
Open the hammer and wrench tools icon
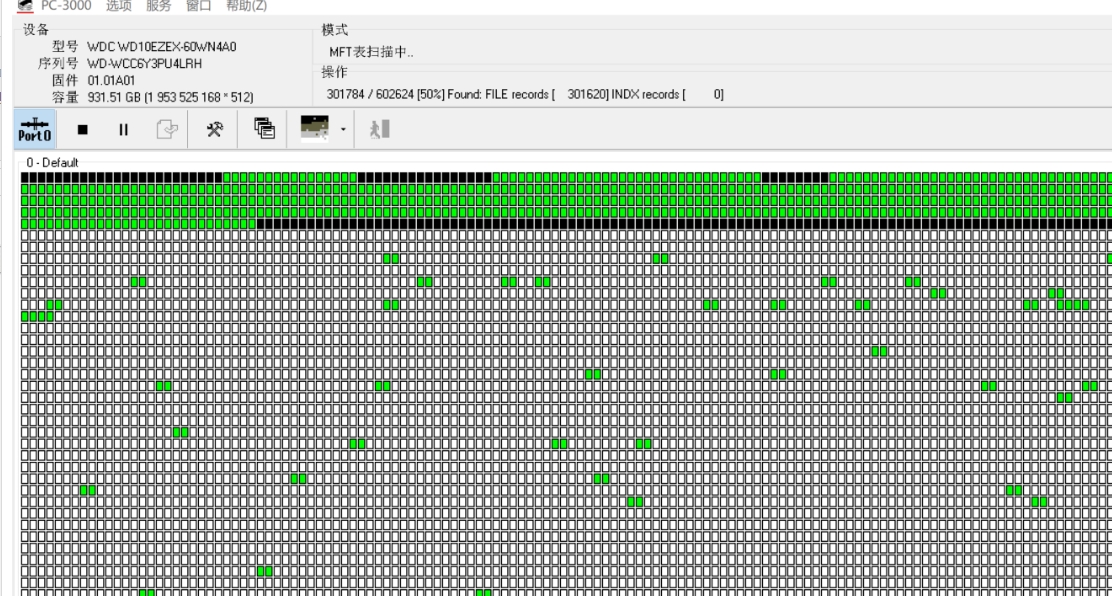click(x=214, y=129)
